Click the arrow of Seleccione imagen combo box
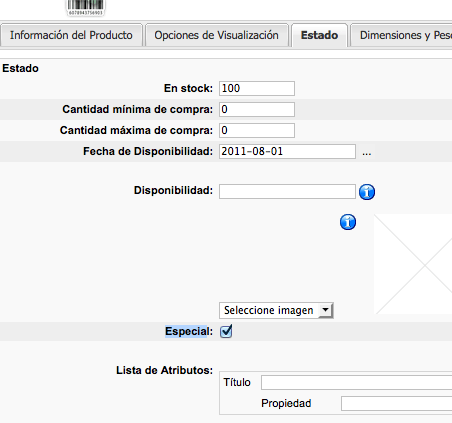 click(x=325, y=310)
